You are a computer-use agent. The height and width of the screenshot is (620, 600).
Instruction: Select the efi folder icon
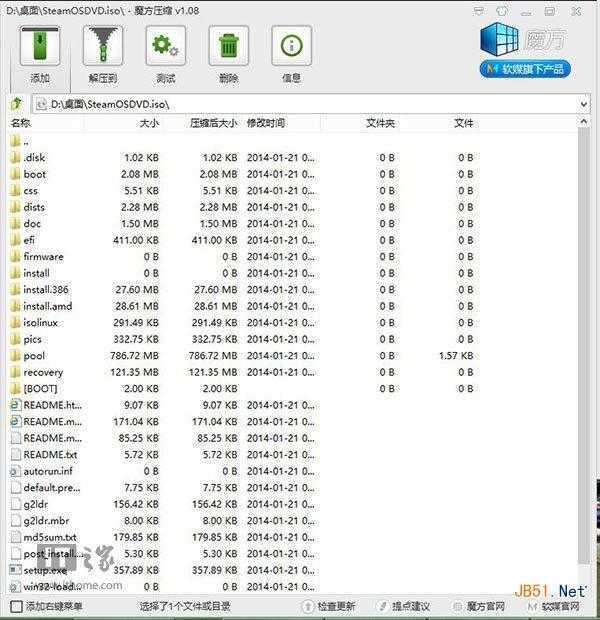click(x=15, y=240)
